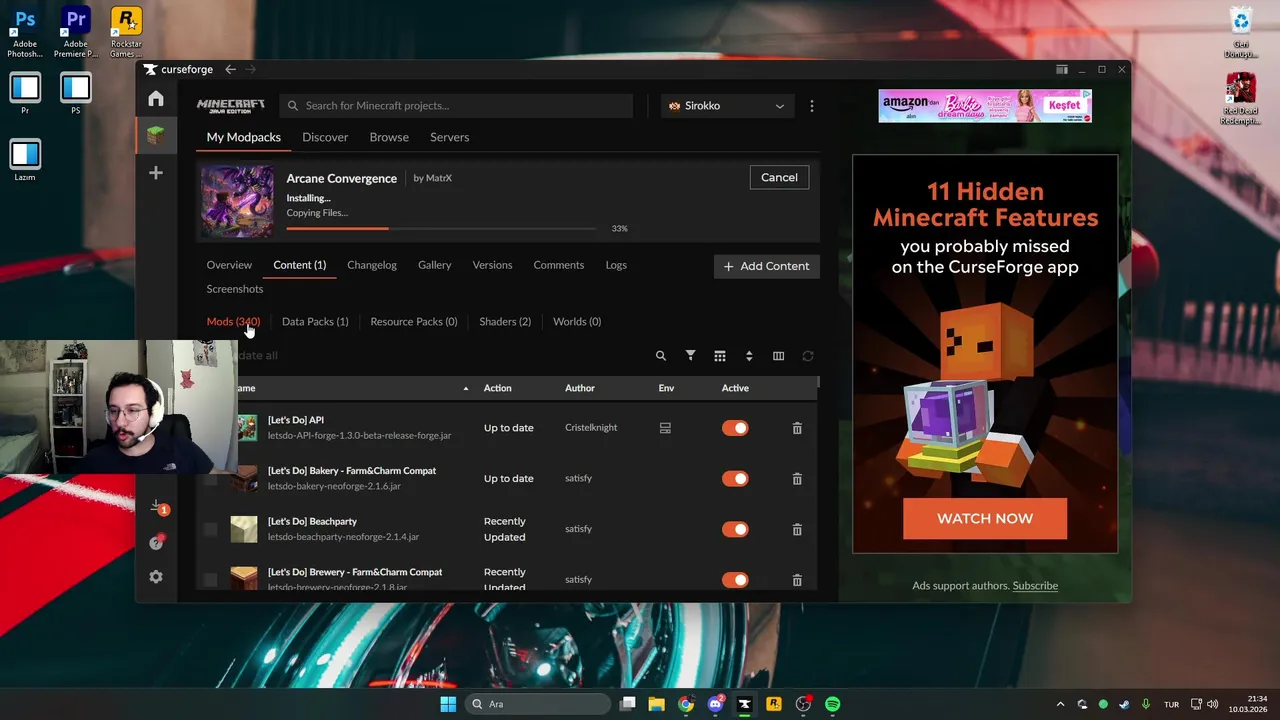Image resolution: width=1280 pixels, height=720 pixels.
Task: Check the [Let's Do] Bakery row checkbox
Action: (210, 479)
